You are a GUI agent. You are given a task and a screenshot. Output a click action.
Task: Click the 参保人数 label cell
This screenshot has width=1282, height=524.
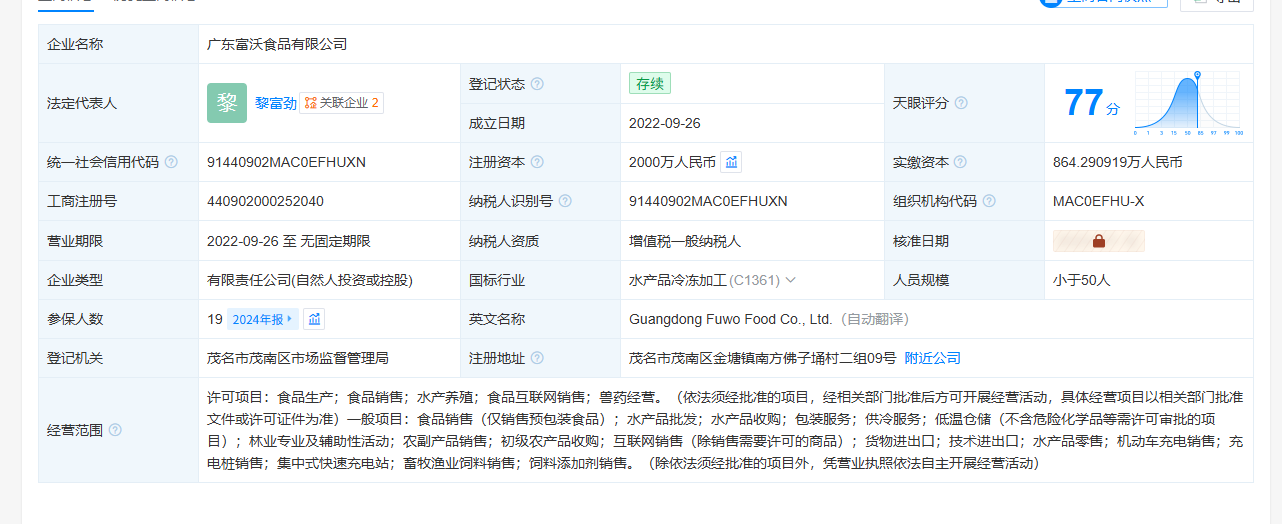coord(119,319)
